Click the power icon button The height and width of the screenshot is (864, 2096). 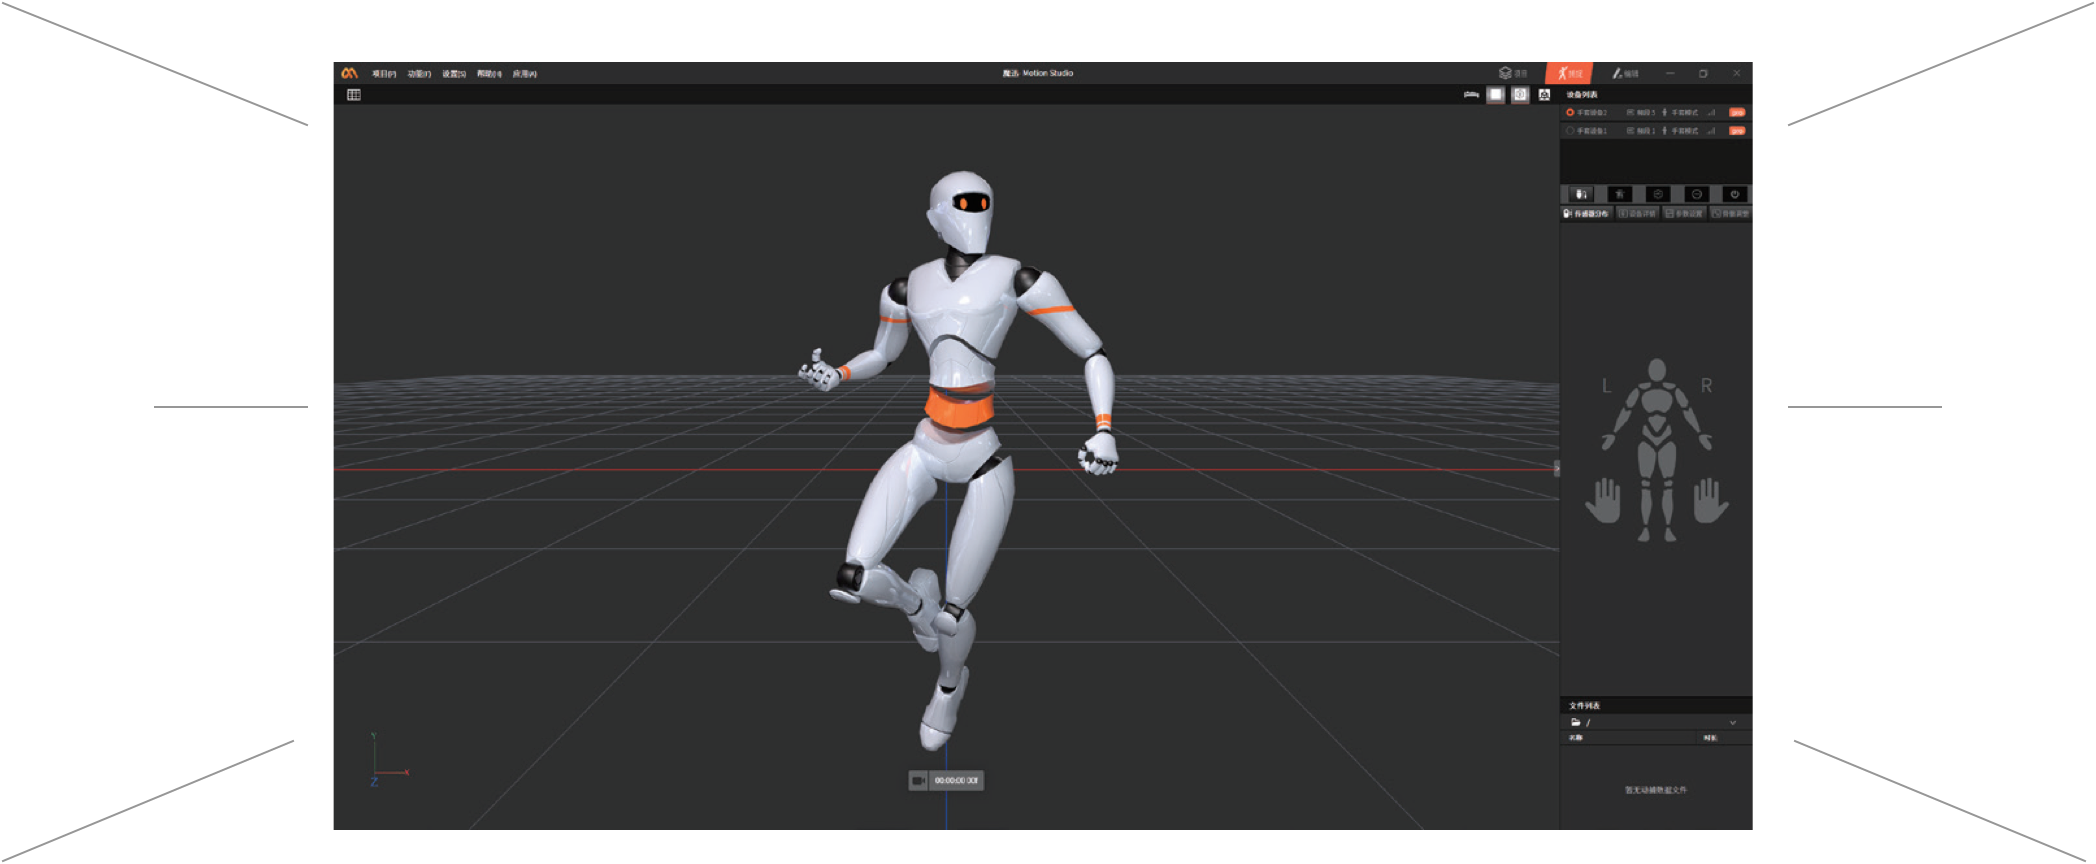point(1735,194)
